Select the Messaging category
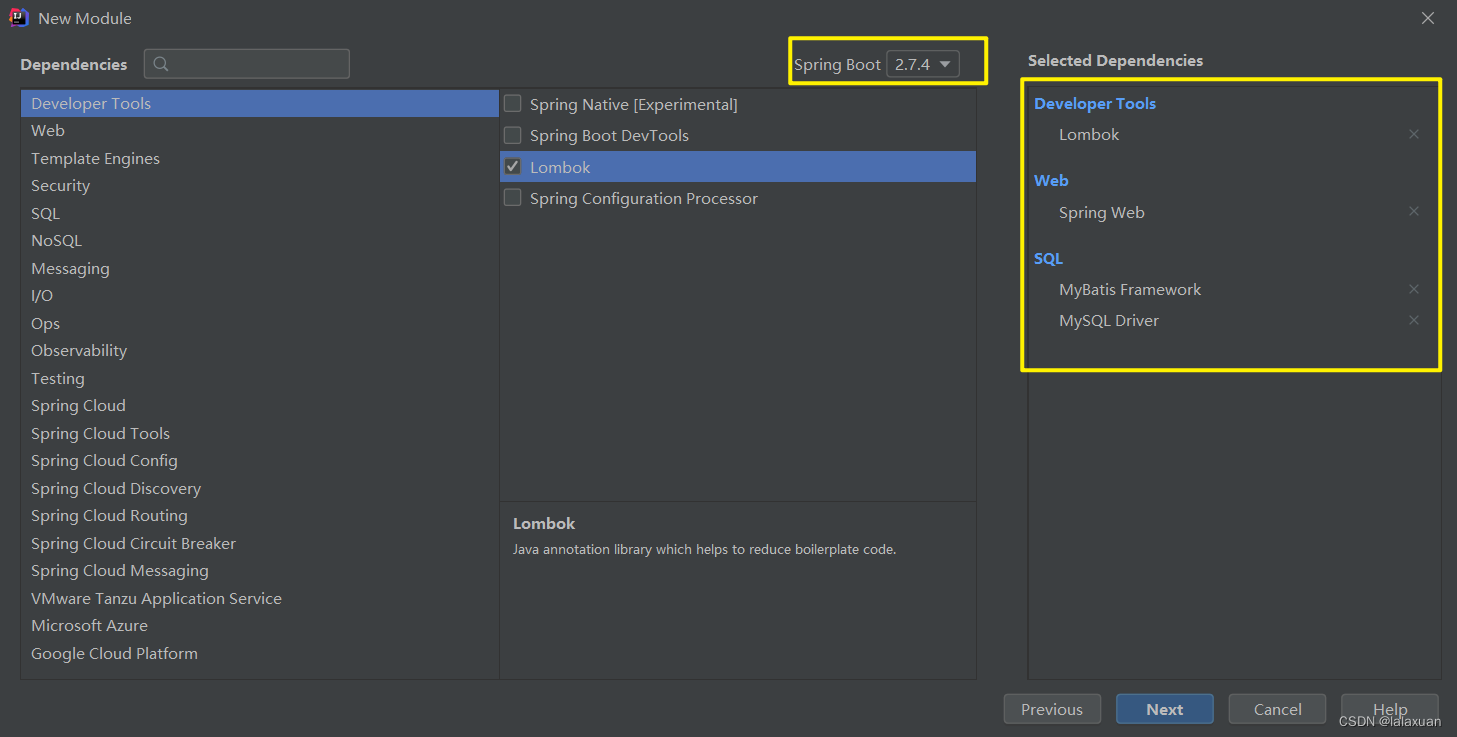This screenshot has height=737, width=1457. pyautogui.click(x=260, y=268)
